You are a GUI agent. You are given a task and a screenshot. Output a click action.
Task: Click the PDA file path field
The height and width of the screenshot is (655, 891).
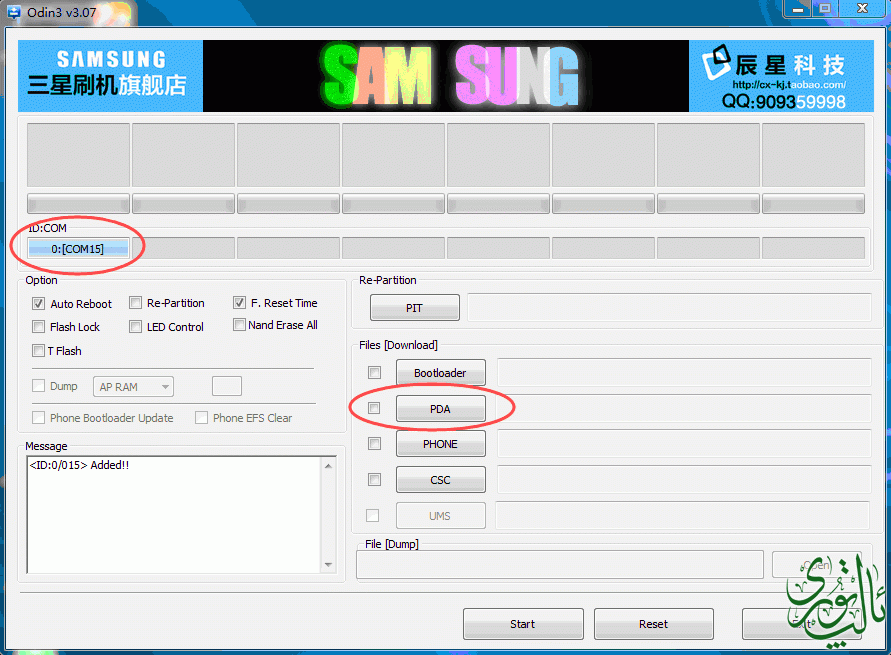(684, 408)
